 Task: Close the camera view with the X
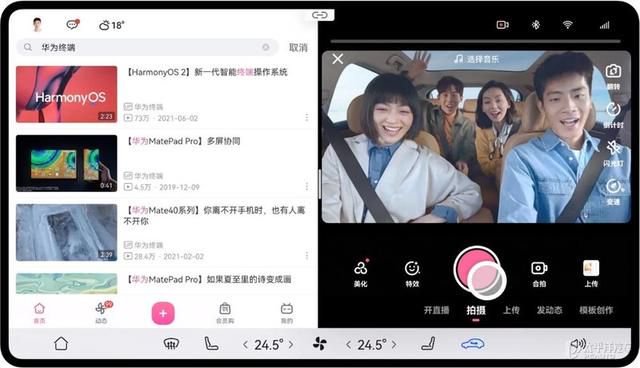click(338, 59)
